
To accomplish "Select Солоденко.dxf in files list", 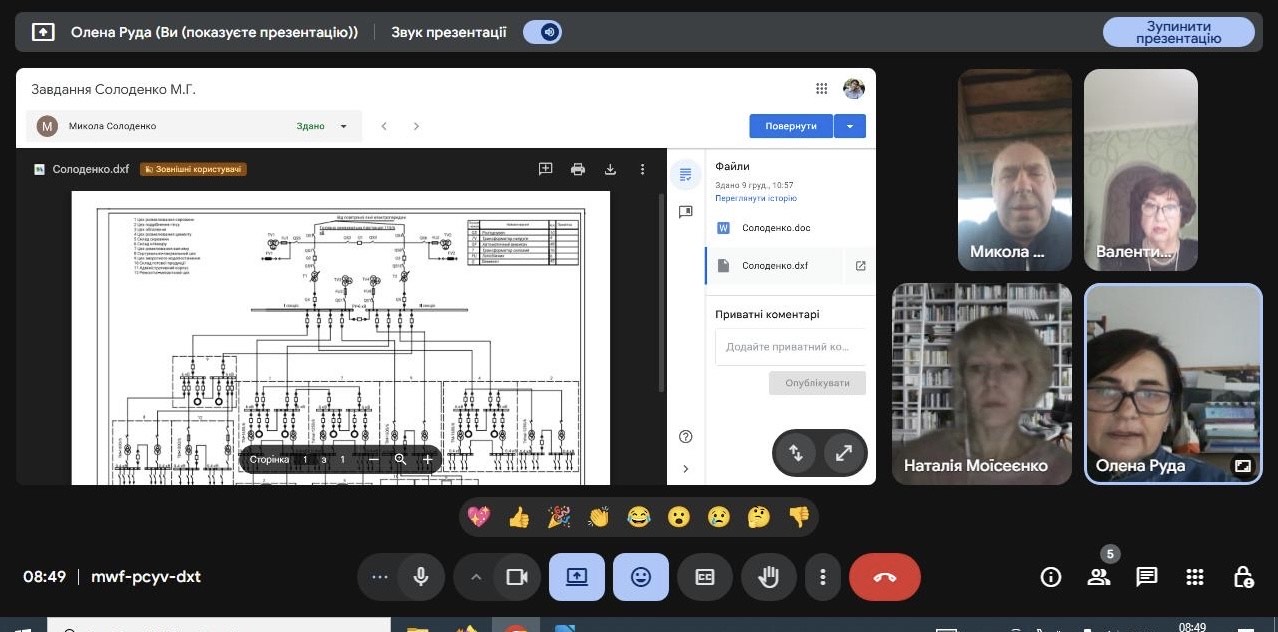I will tap(774, 266).
